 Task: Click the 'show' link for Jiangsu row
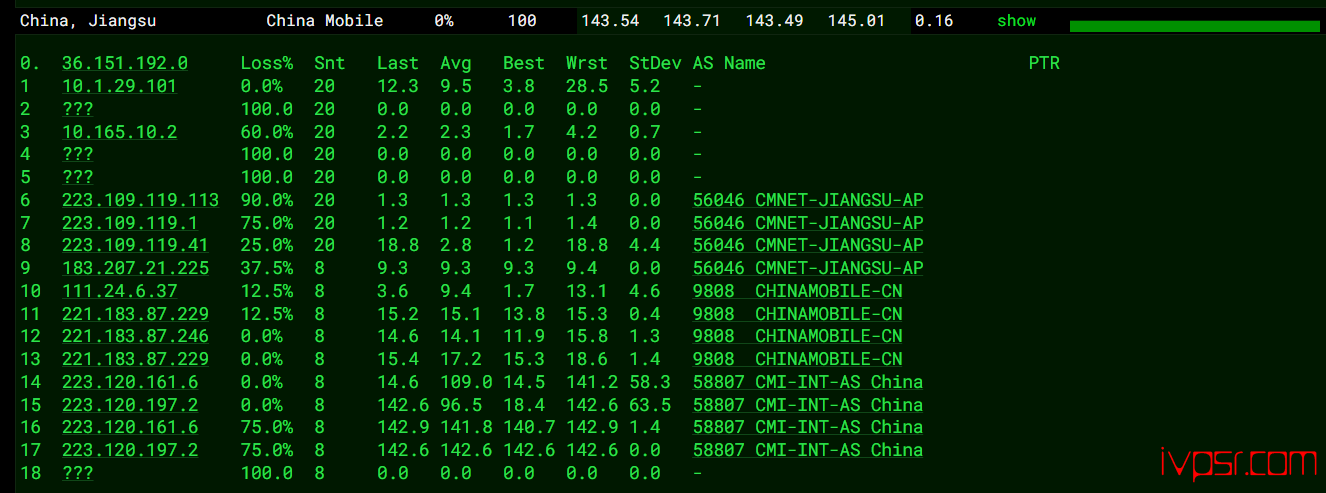coord(1016,21)
